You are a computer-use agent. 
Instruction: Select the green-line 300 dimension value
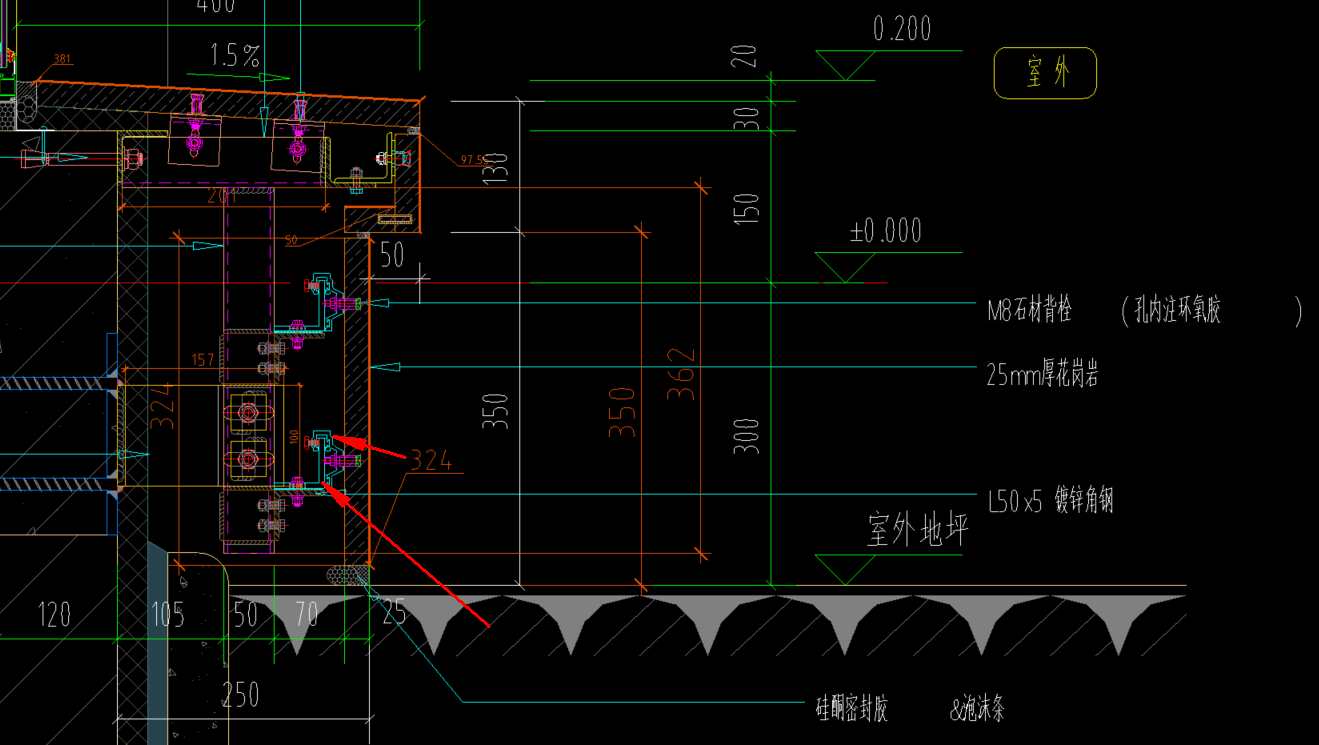click(x=747, y=436)
